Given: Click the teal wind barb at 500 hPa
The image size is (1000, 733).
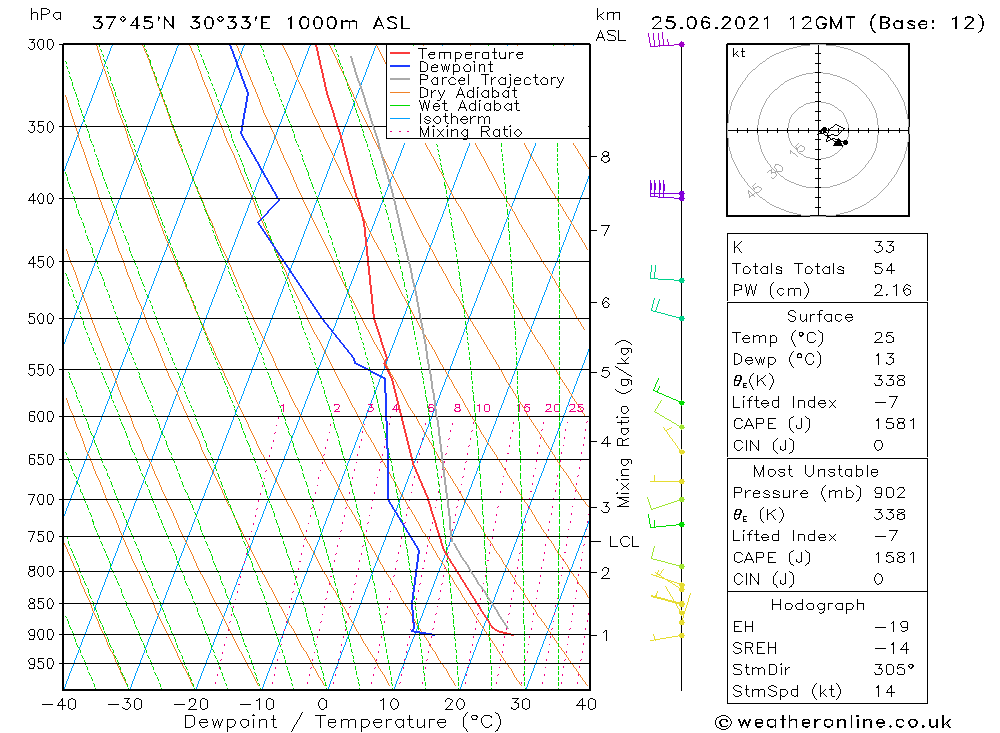Looking at the screenshot, I should click(667, 309).
